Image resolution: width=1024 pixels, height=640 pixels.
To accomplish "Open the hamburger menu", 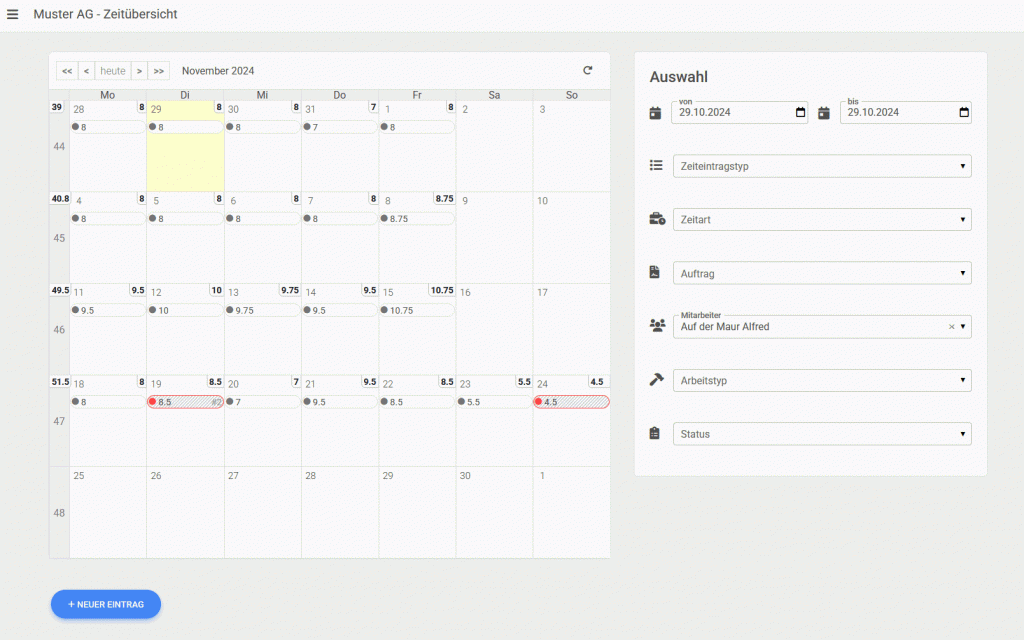I will point(13,14).
